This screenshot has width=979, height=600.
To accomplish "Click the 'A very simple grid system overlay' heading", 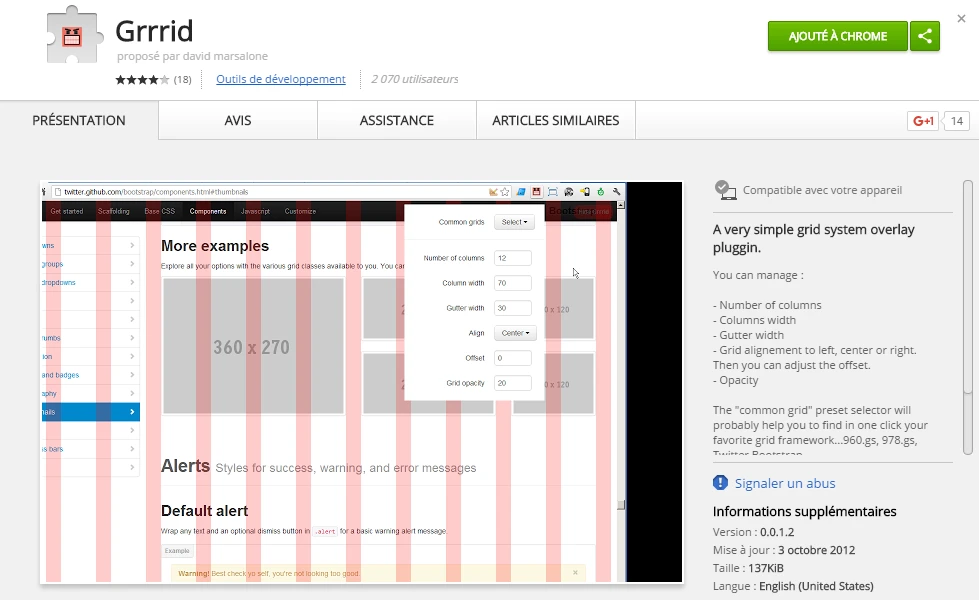I will [814, 238].
